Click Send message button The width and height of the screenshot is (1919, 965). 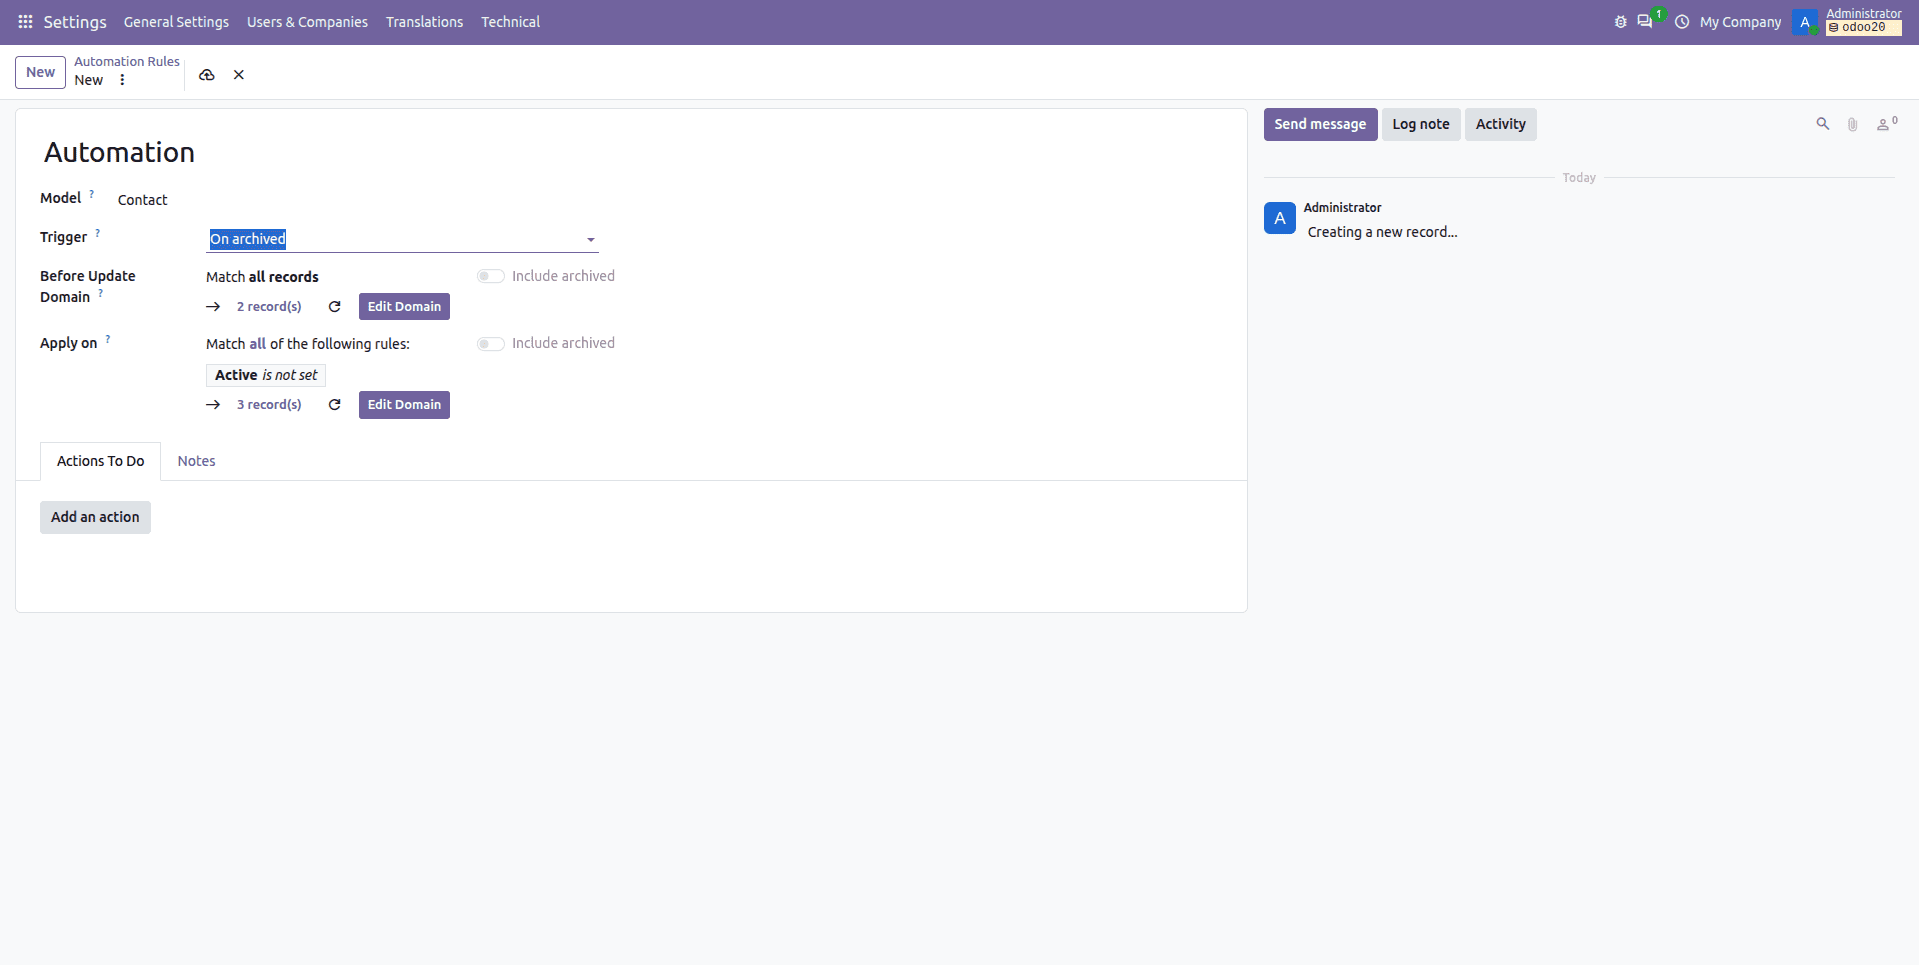pyautogui.click(x=1320, y=124)
